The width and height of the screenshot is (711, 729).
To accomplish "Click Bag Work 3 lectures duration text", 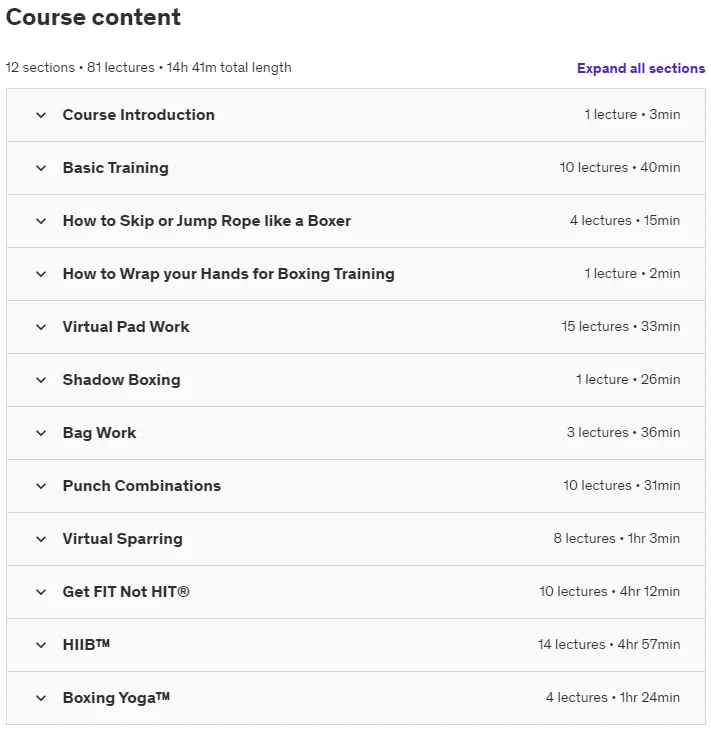I will pos(623,432).
